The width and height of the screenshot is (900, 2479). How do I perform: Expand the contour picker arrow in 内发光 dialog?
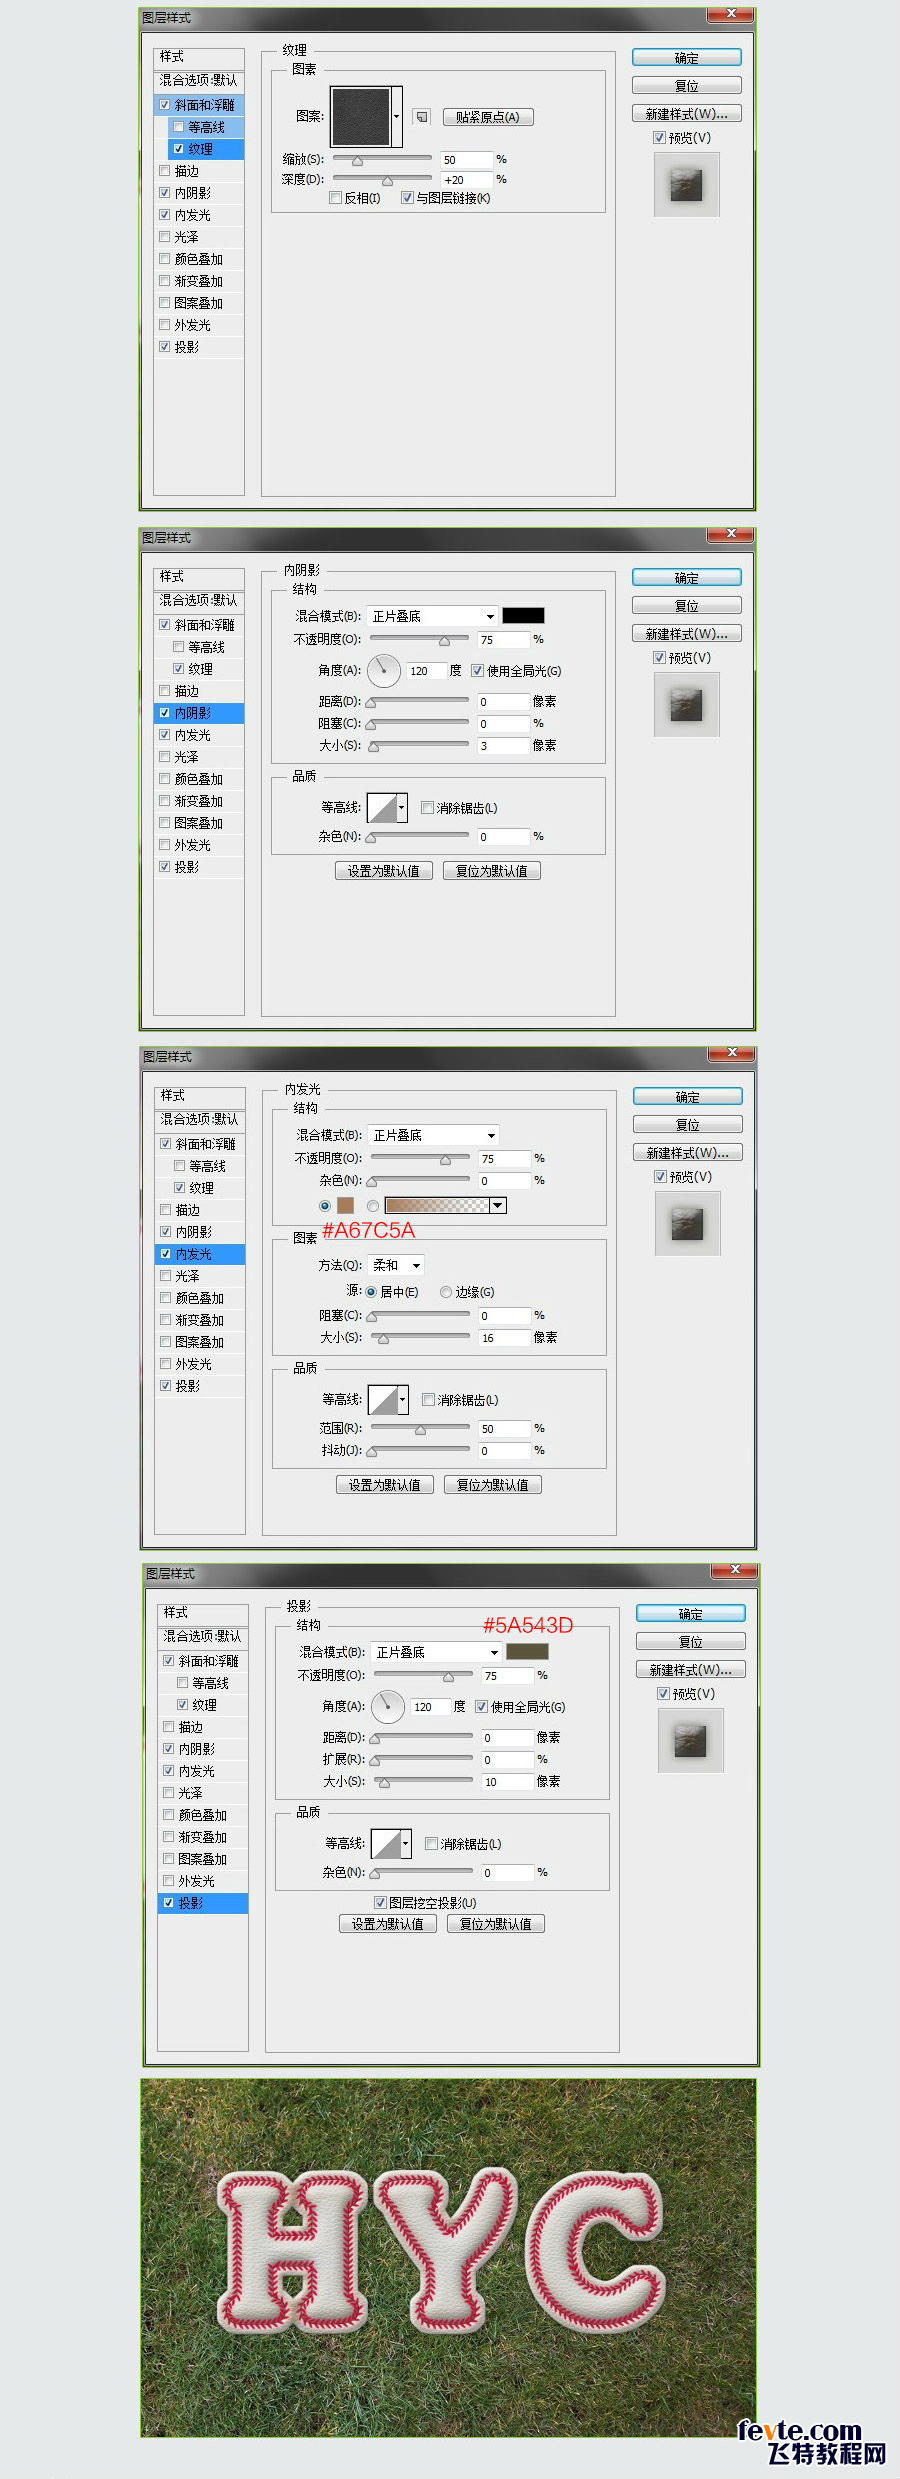(403, 1399)
